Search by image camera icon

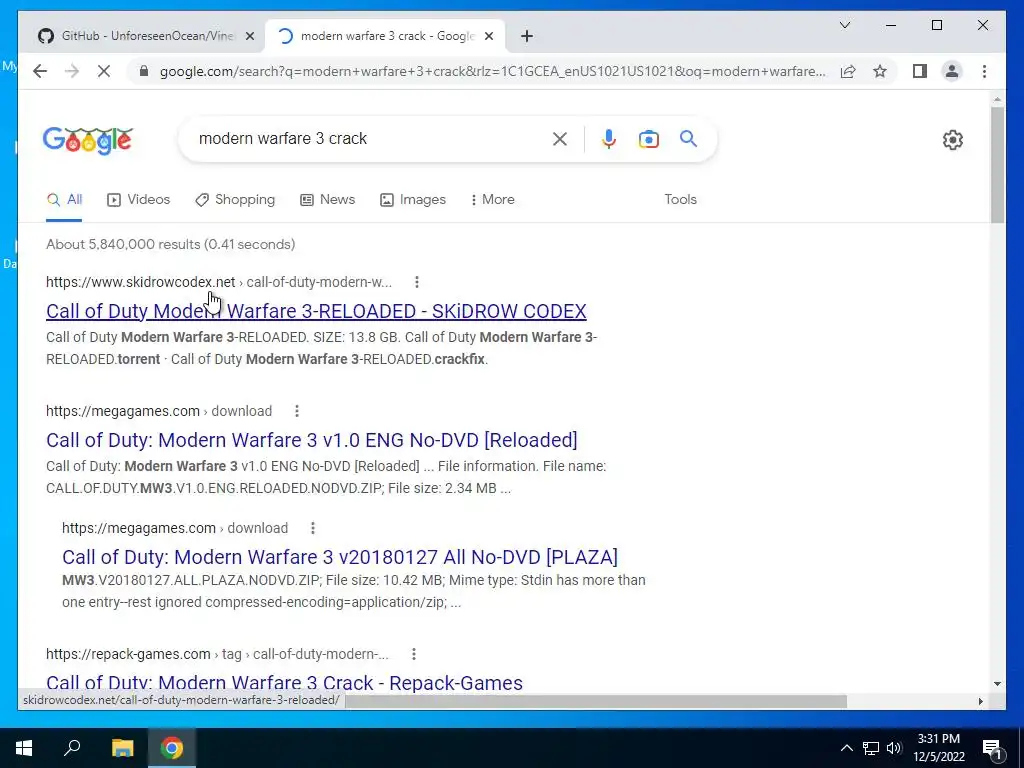pos(648,138)
